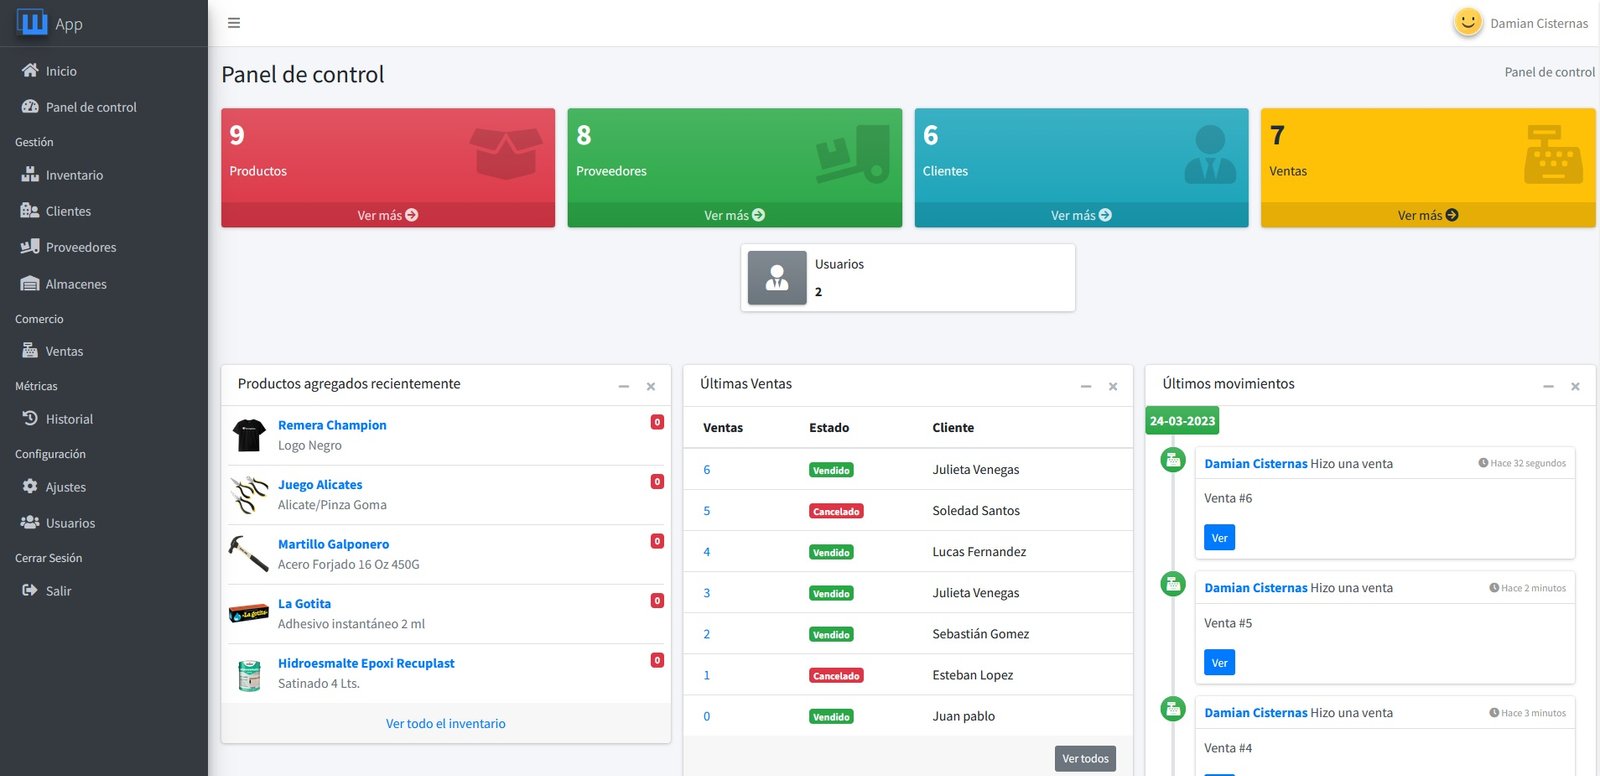Viewport: 1600px width, 776px height.
Task: Click the Venta #4 timeline icon
Action: 1173,709
